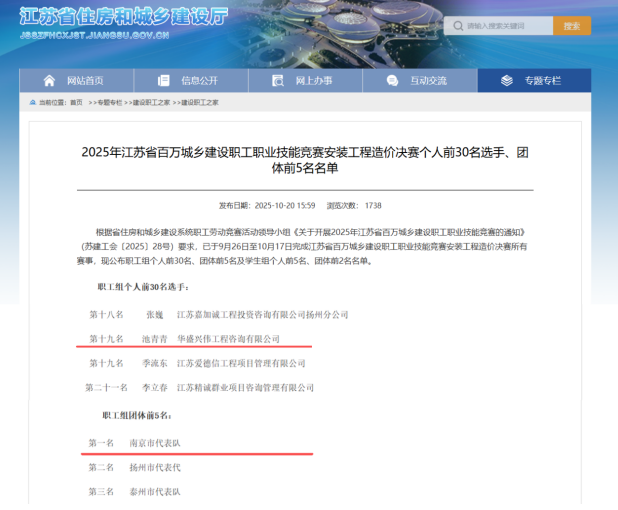618x510 pixels.
Task: Click the 首页 breadcrumb link
Action: 77,102
